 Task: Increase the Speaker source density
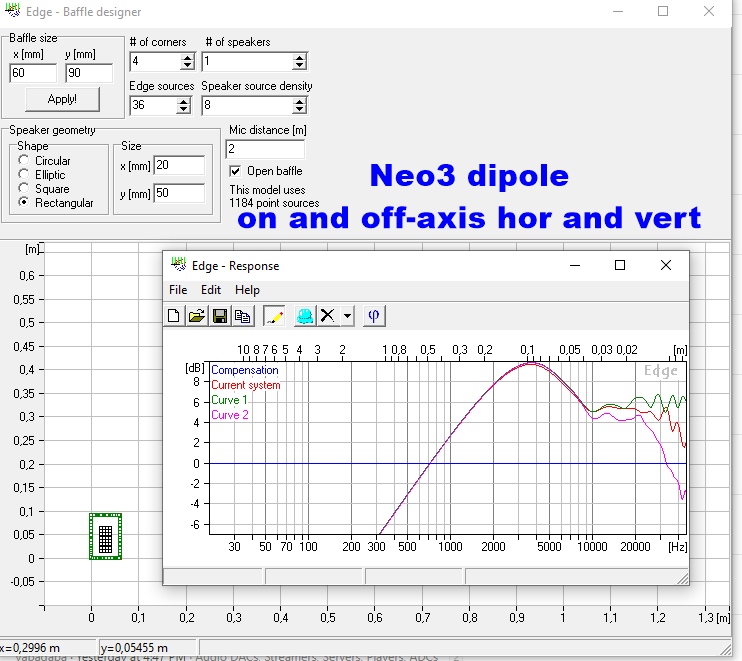[299, 101]
